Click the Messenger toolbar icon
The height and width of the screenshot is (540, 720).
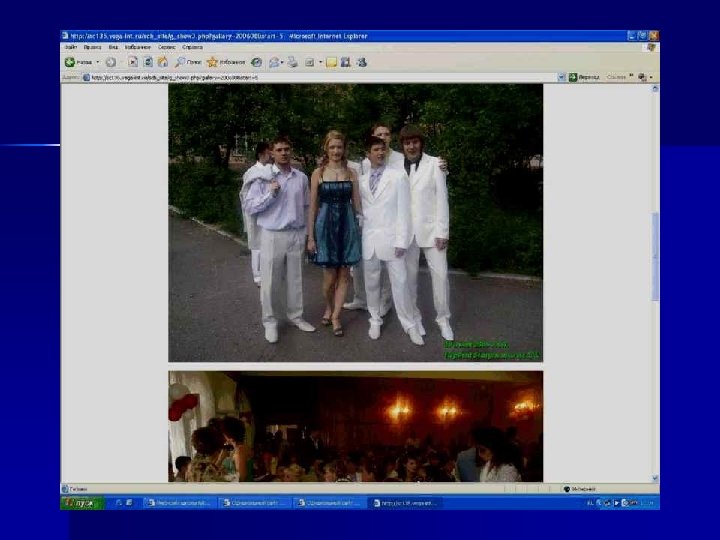click(x=362, y=62)
